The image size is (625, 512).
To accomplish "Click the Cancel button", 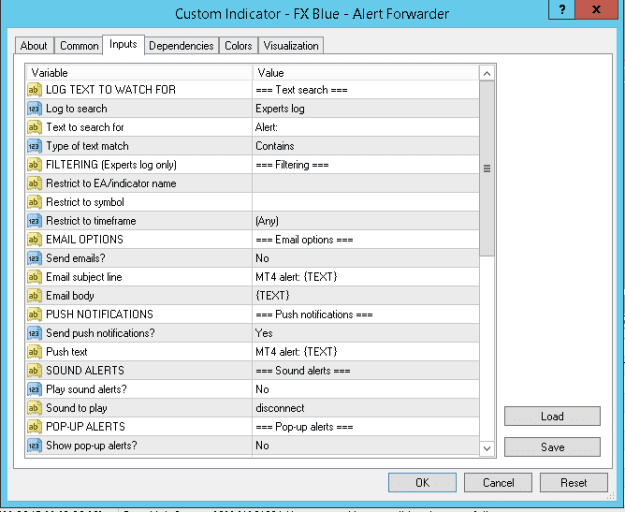I will pyautogui.click(x=498, y=483).
